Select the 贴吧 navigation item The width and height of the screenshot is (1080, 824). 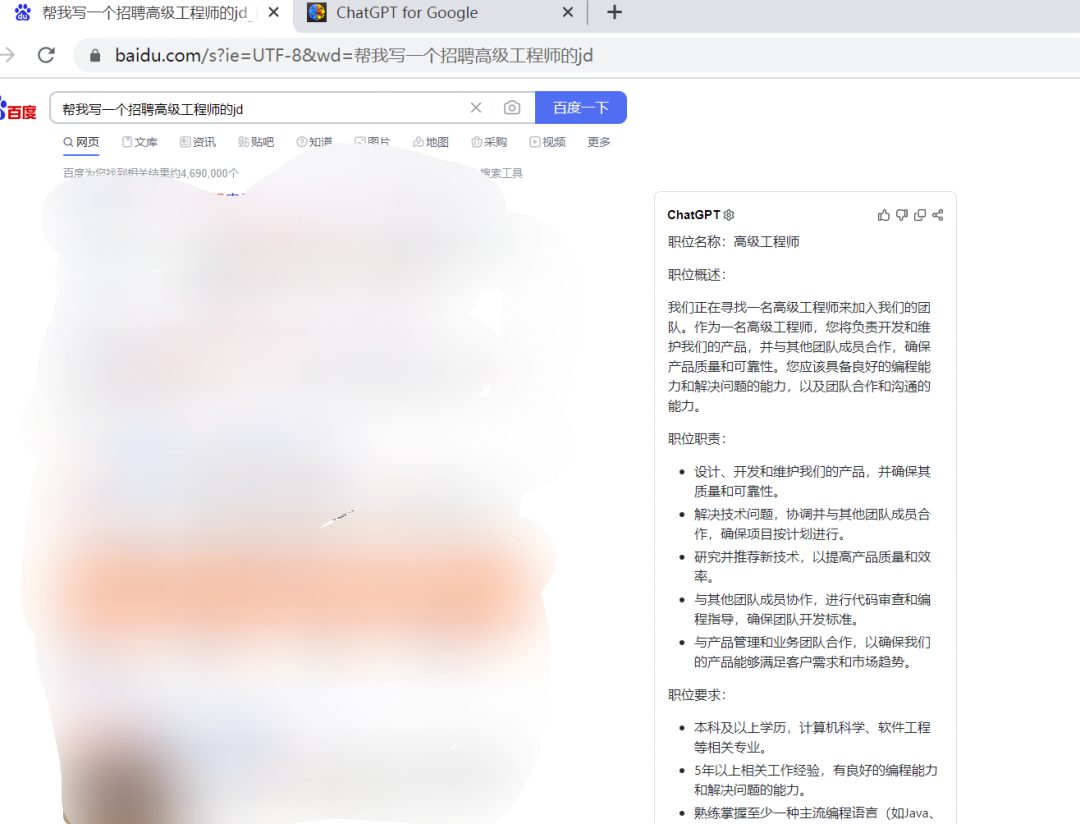coord(256,142)
